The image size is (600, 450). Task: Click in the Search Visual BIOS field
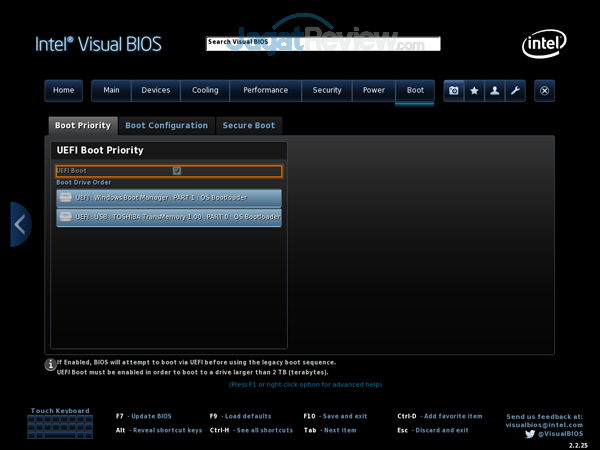point(323,44)
